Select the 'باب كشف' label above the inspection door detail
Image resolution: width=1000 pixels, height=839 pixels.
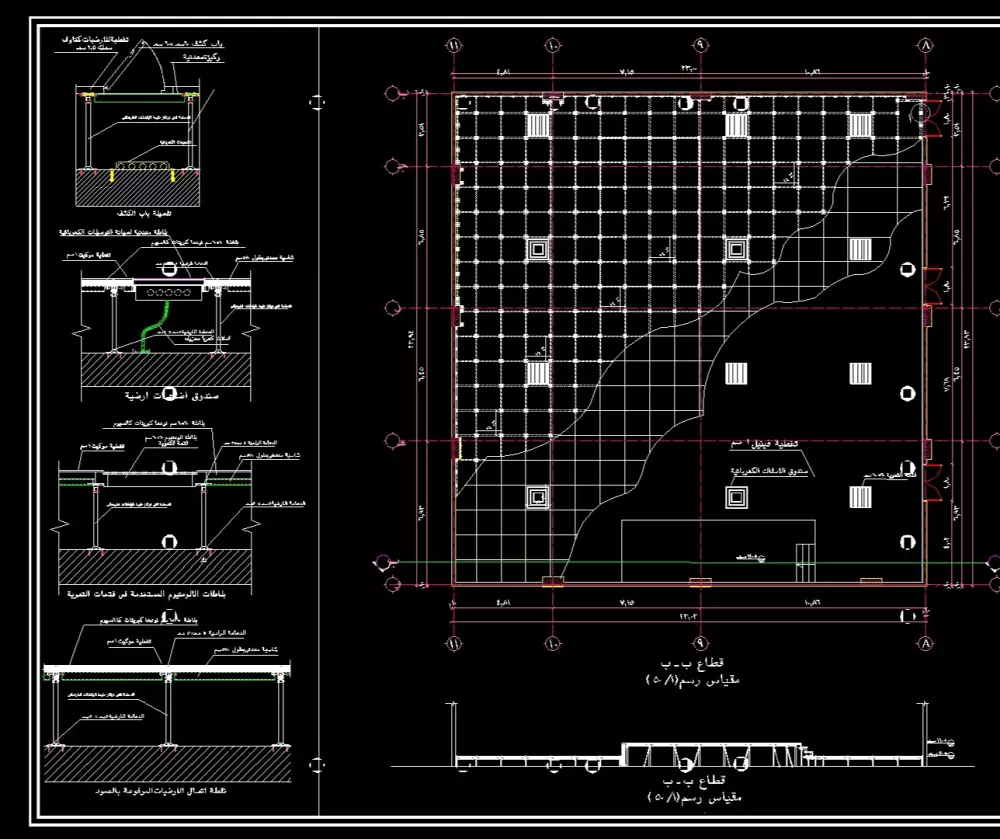pos(190,44)
